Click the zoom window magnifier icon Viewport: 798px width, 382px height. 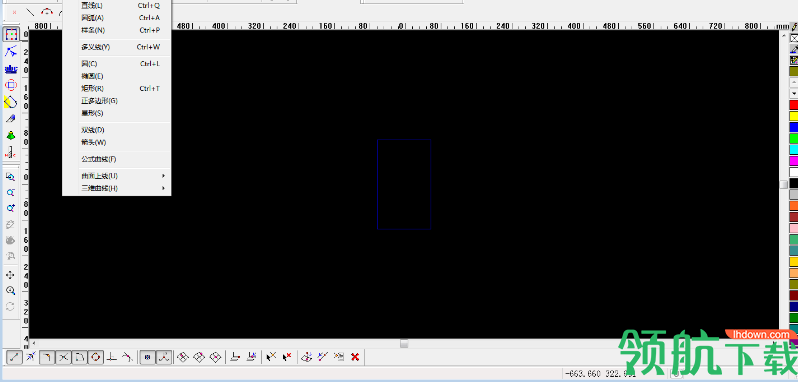[10, 177]
